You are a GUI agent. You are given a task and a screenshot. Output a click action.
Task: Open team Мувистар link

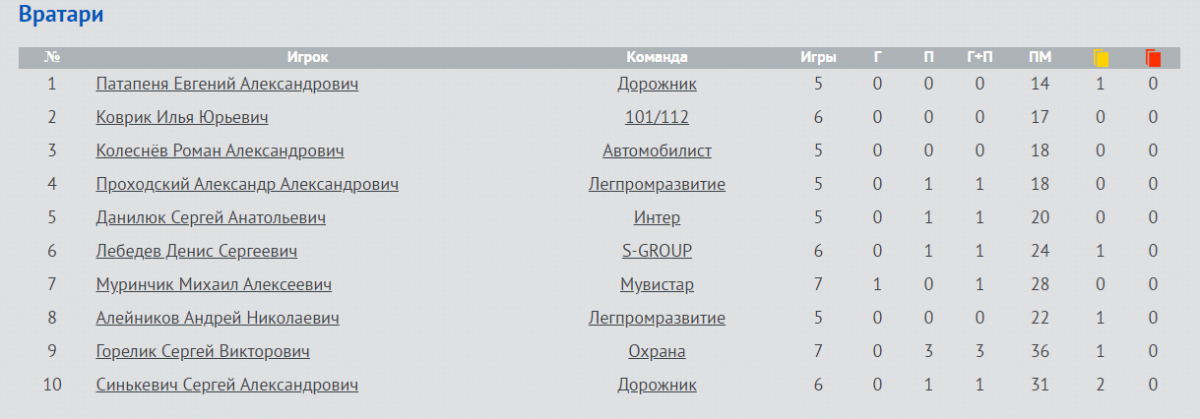(657, 285)
